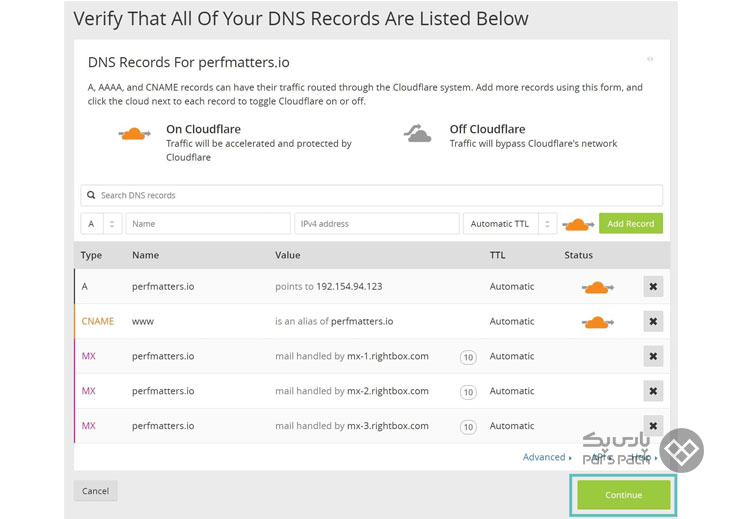
Task: Click the Status column header
Action: point(578,255)
